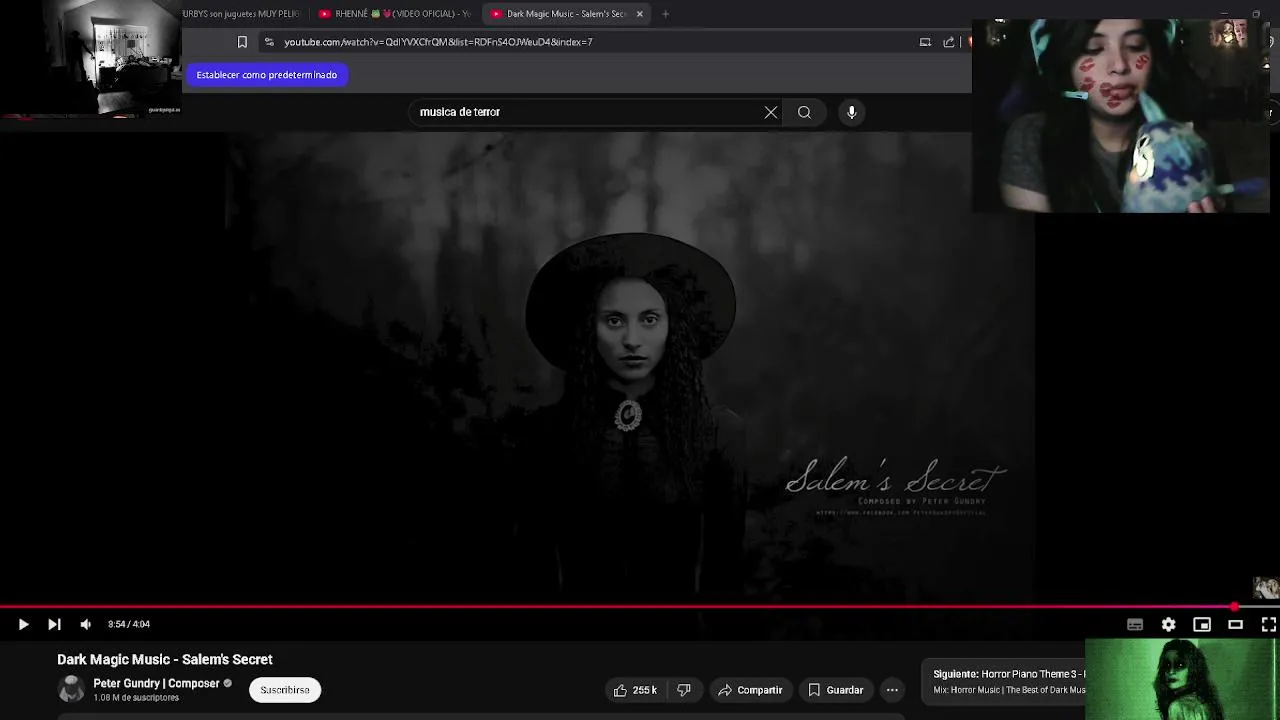Open Peter Gundry | Composer channel link
The height and width of the screenshot is (720, 1280).
tap(156, 684)
